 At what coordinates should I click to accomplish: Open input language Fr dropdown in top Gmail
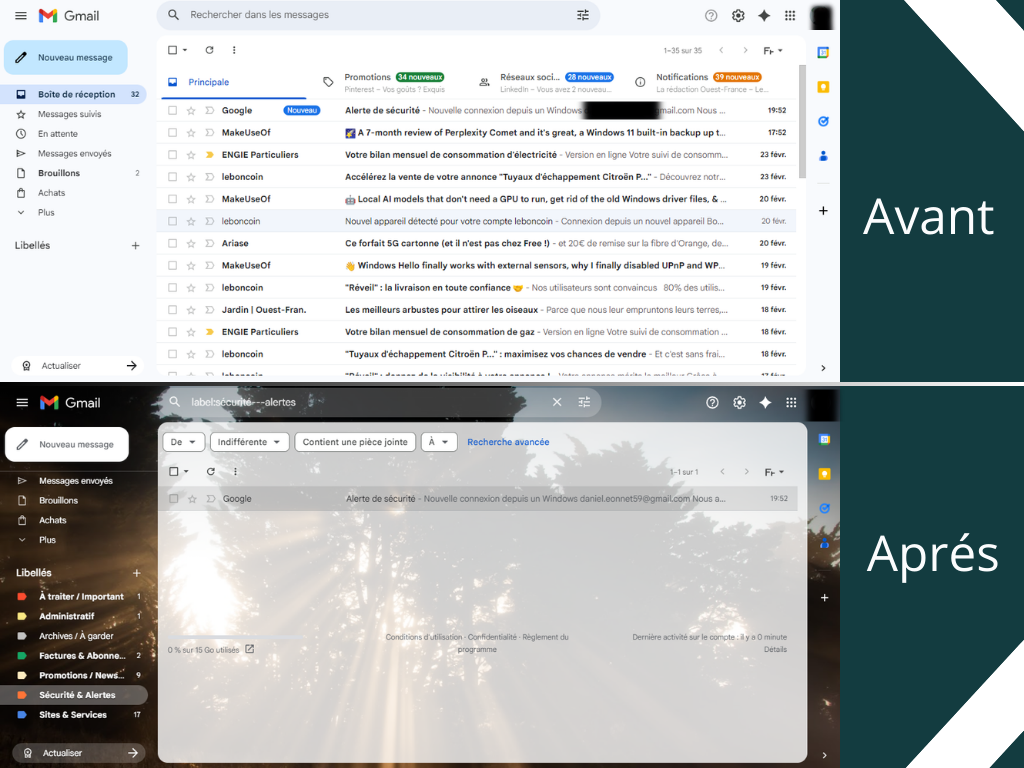773,50
